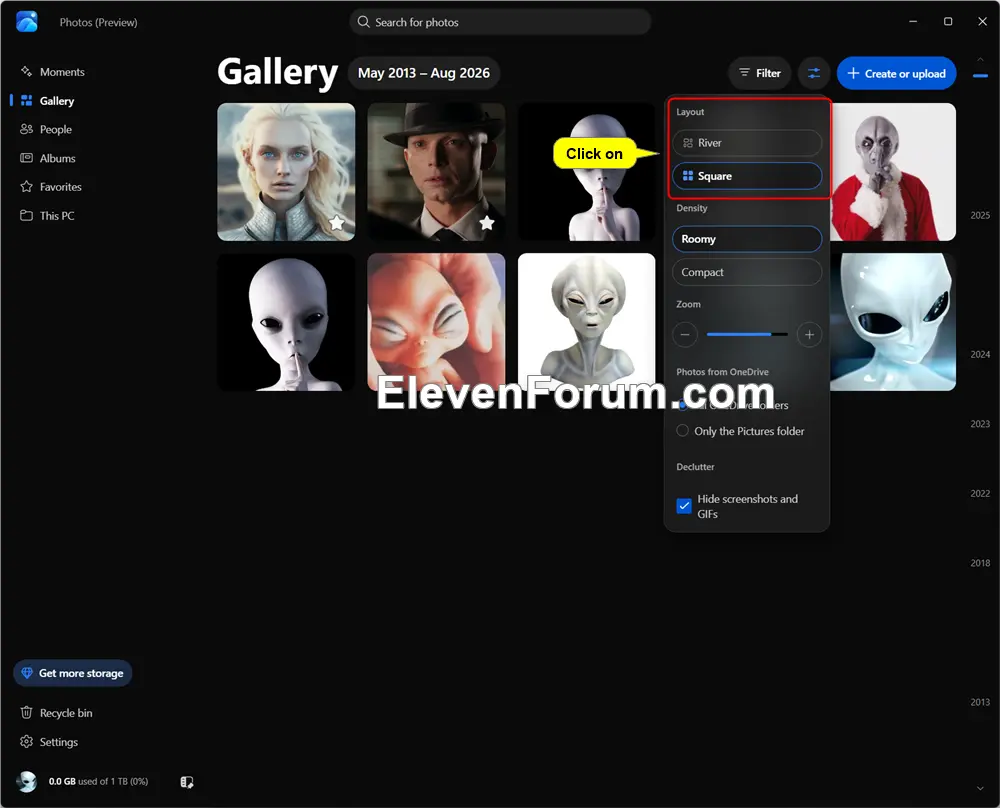Viewport: 1000px width, 808px height.
Task: Click the search magnifier icon
Action: click(364, 22)
